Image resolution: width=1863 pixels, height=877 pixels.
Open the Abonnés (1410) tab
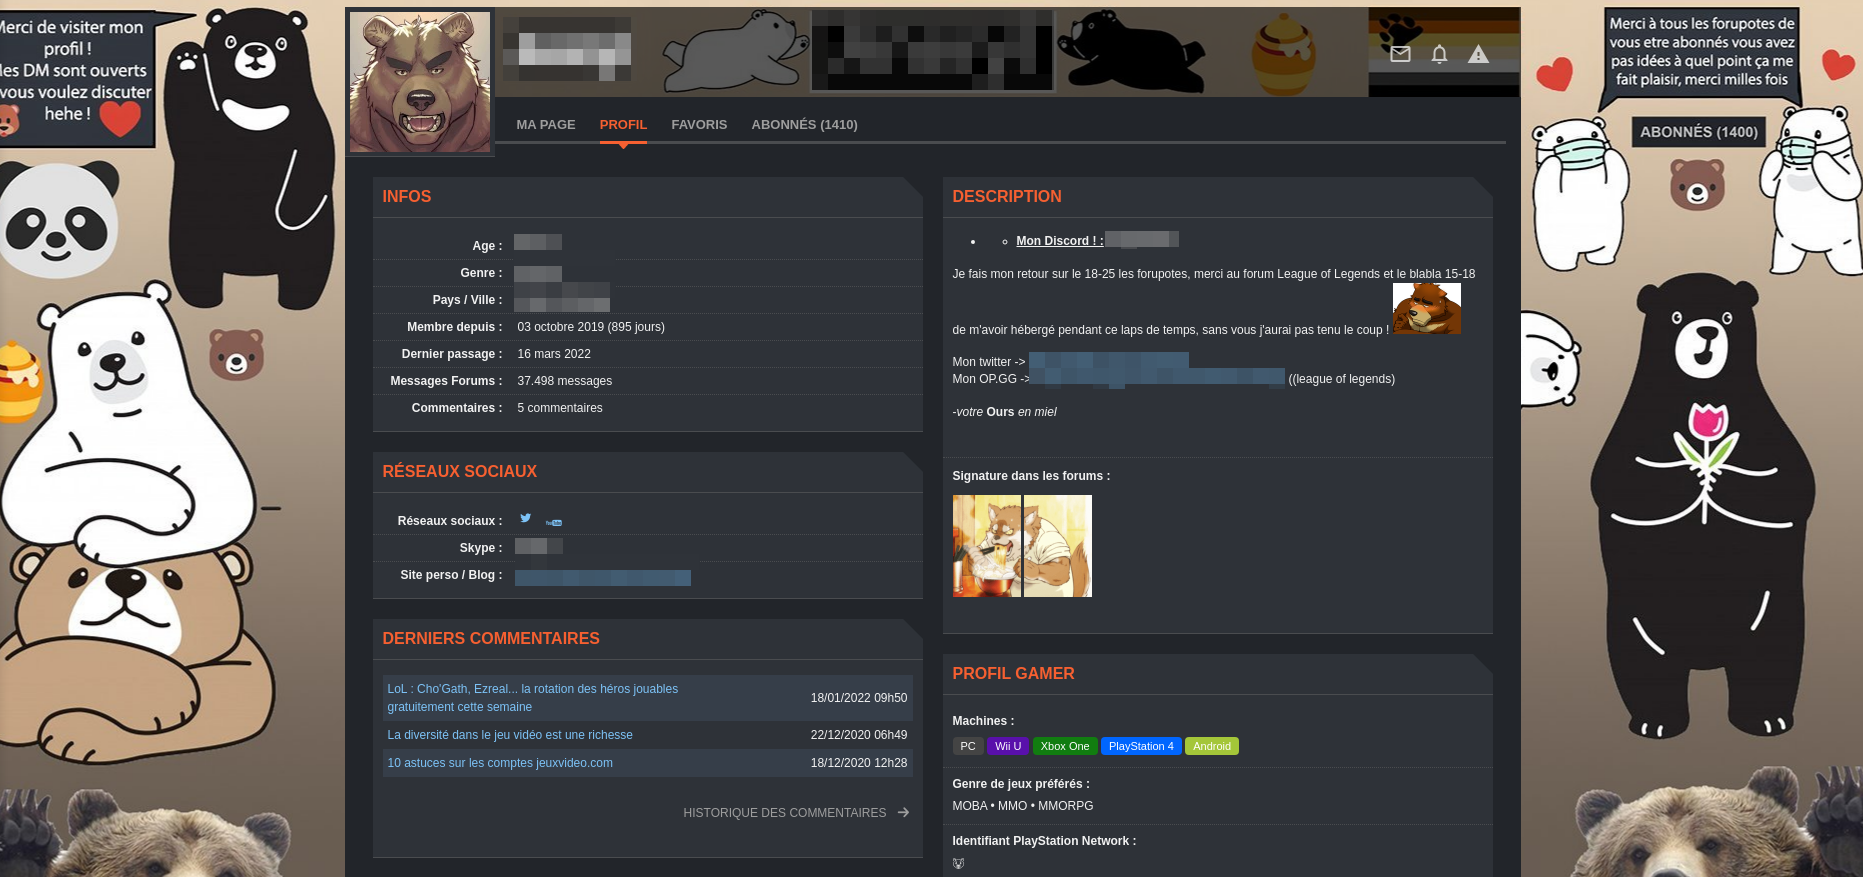pos(804,125)
